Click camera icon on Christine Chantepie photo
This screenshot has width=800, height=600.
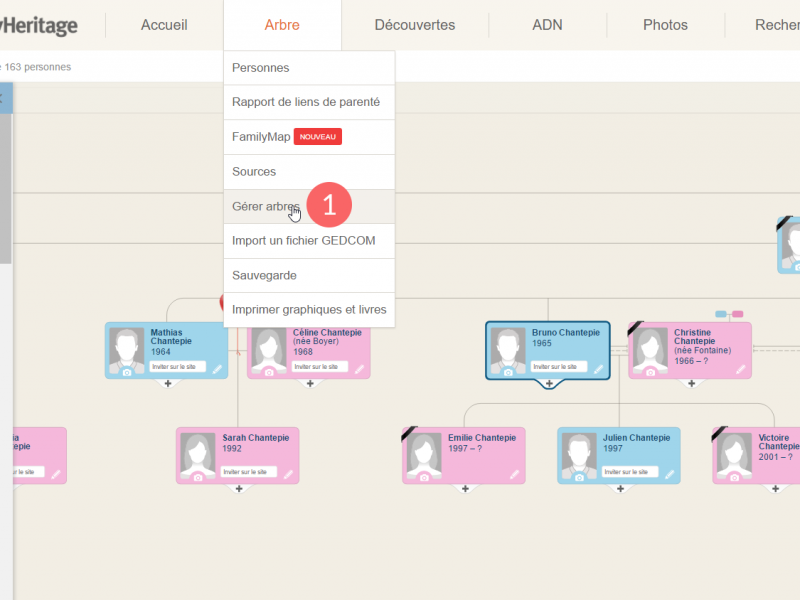[650, 372]
